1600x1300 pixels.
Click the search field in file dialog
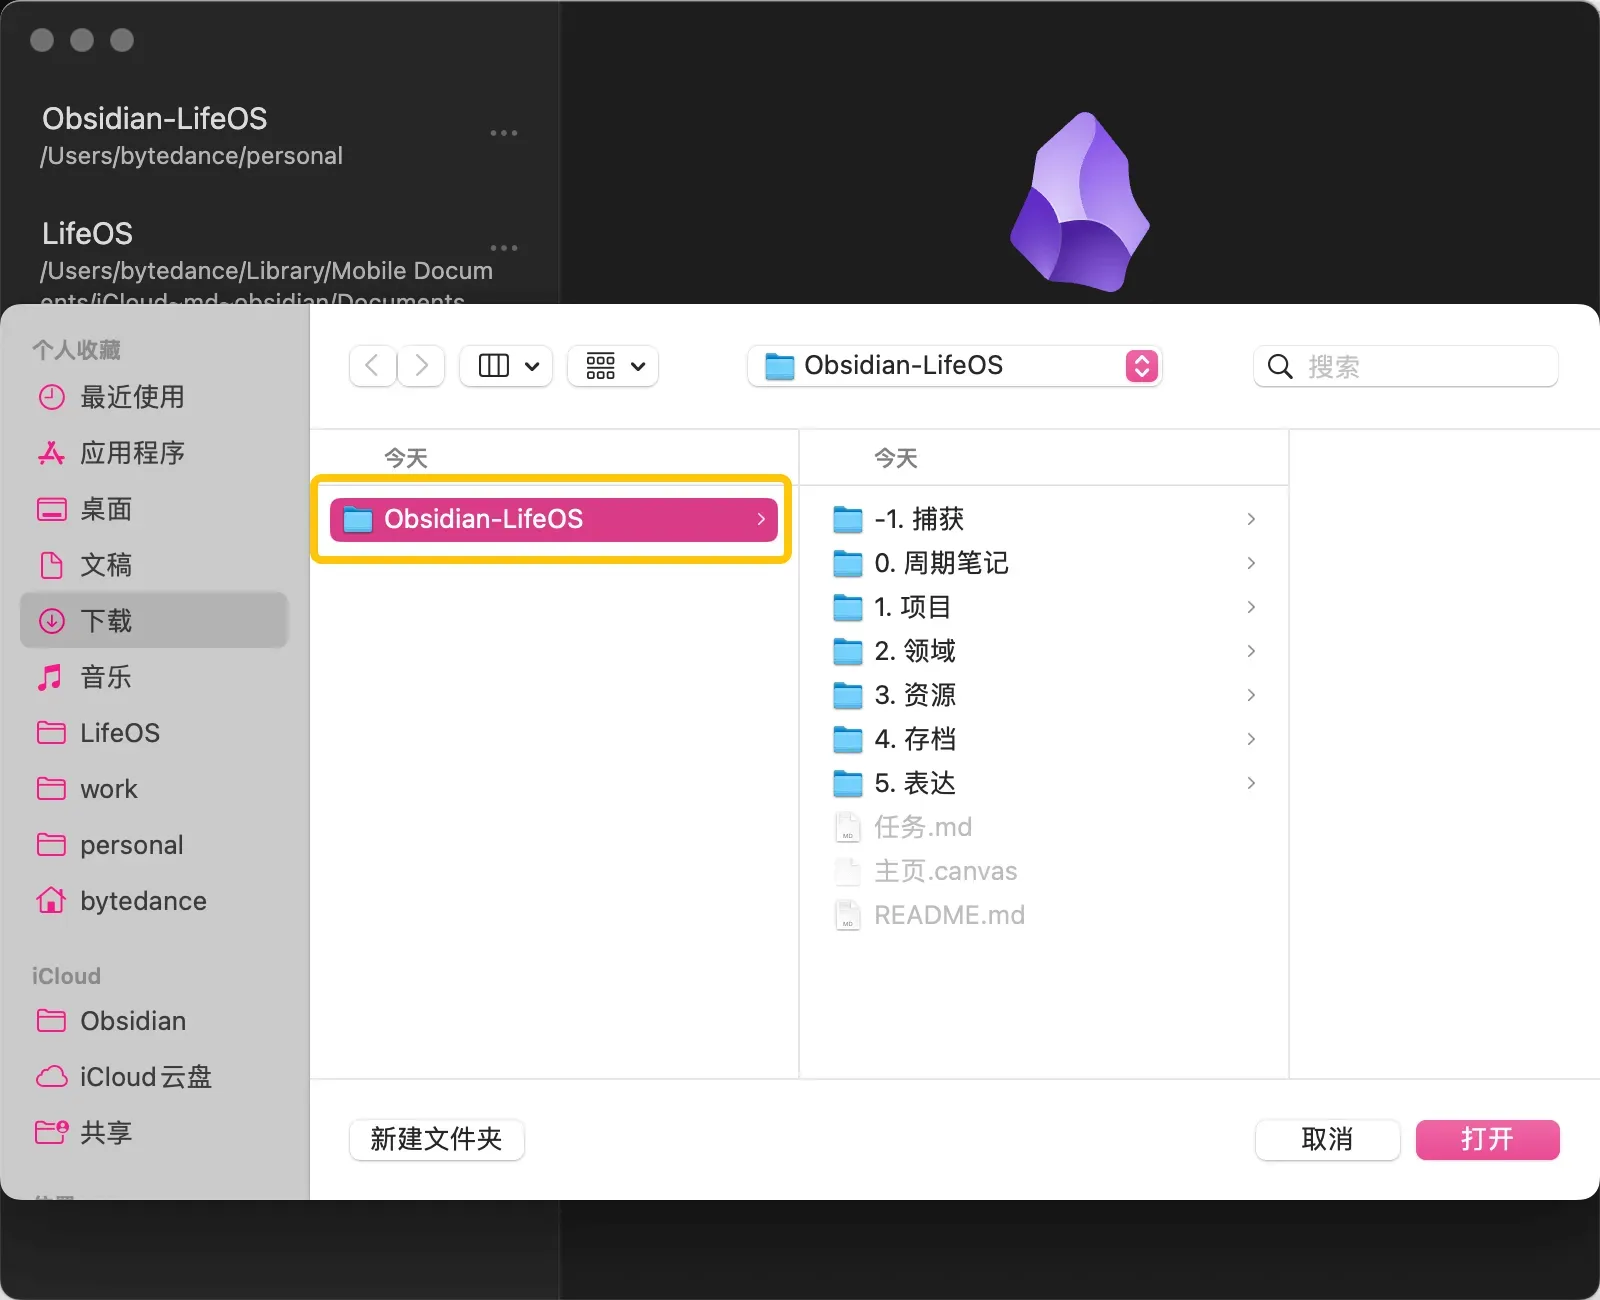point(1420,367)
